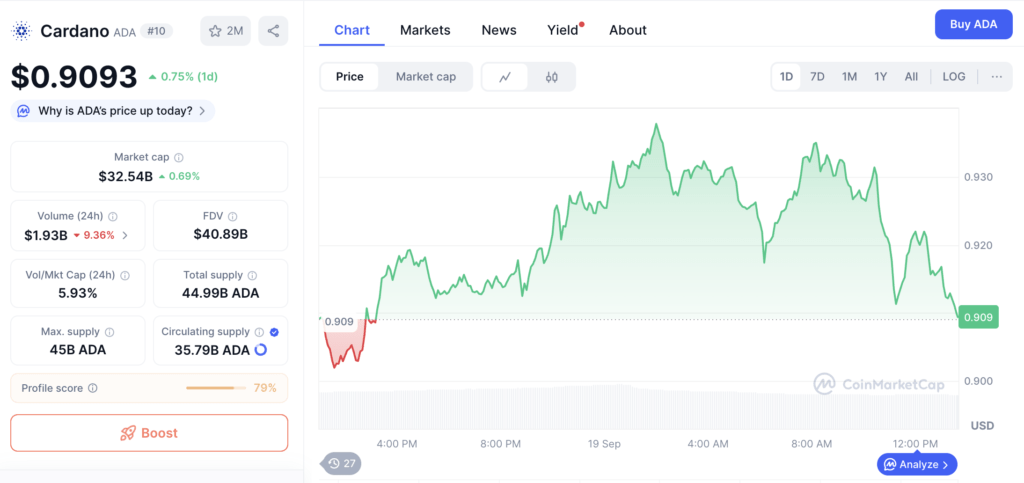Click the Cardano logo icon
Screen dimensions: 1024x483
click(22, 31)
